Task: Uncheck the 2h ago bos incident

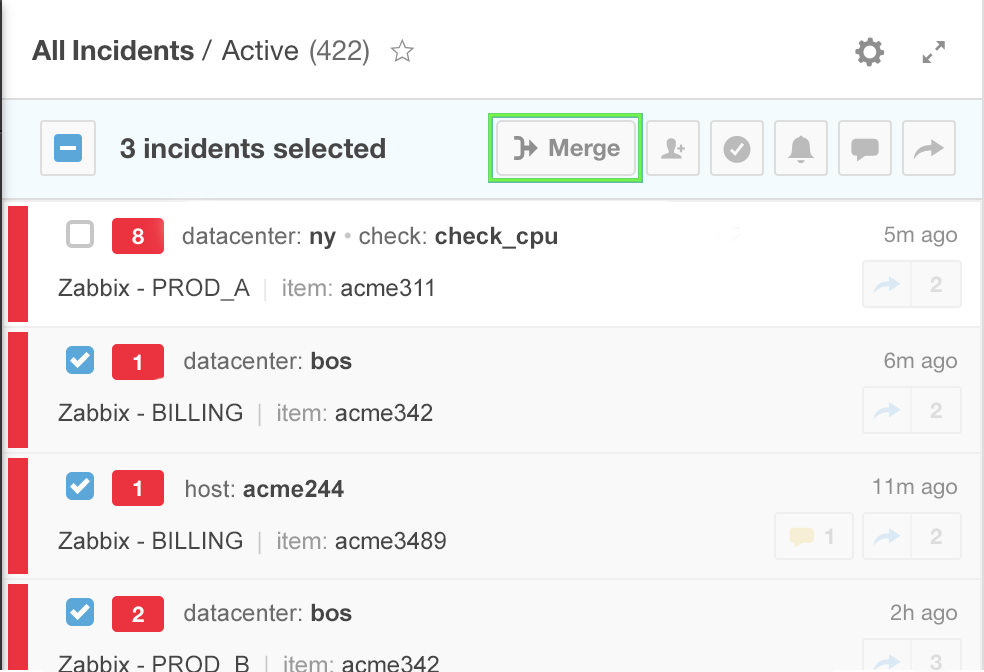Action: click(80, 612)
